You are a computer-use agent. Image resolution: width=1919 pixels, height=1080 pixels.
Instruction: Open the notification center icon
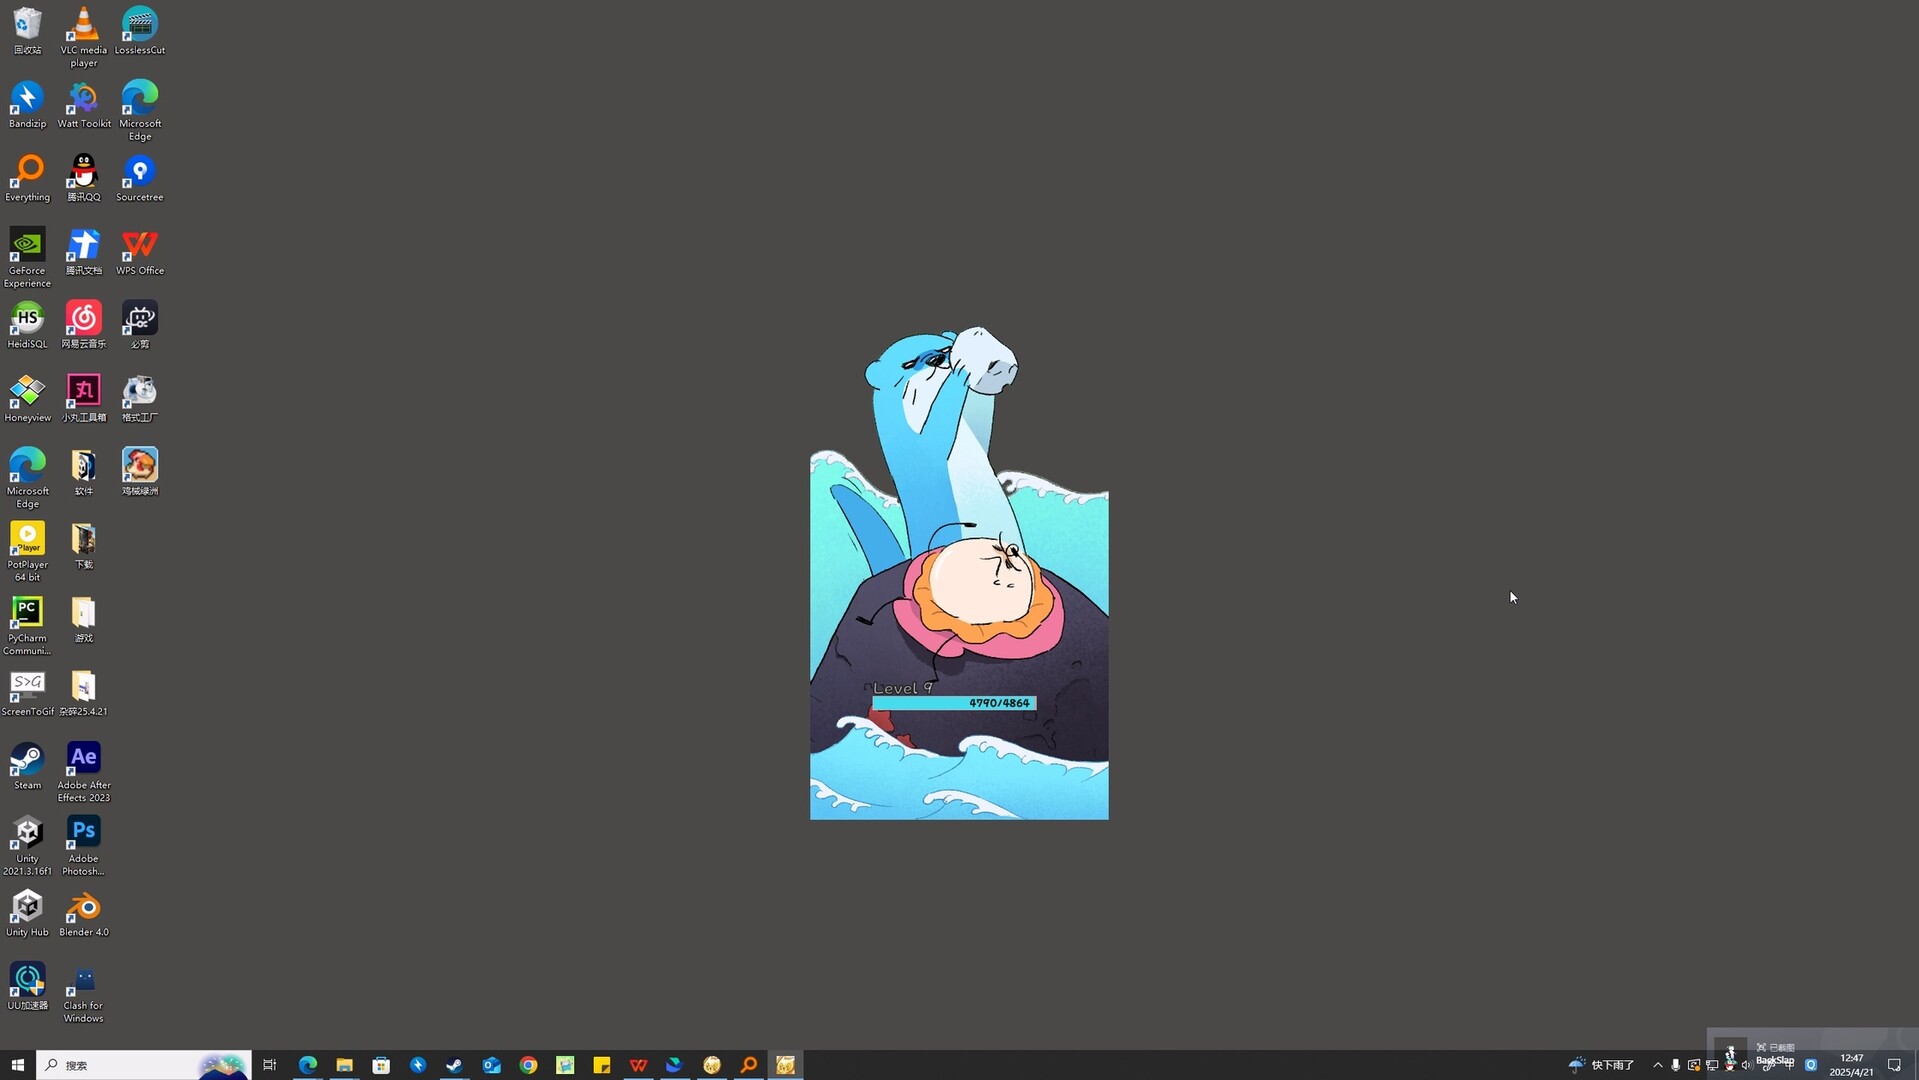click(1894, 1065)
